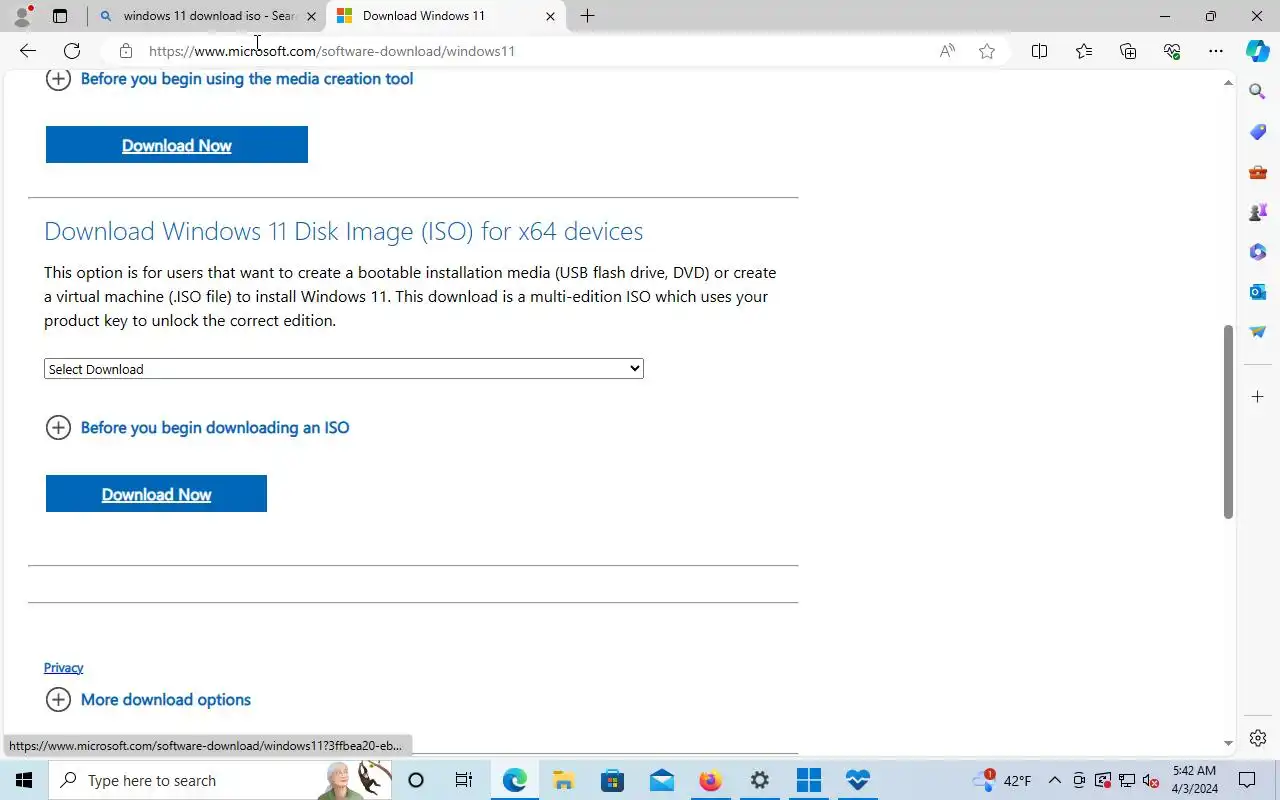Open Collections icon

pyautogui.click(x=1128, y=51)
